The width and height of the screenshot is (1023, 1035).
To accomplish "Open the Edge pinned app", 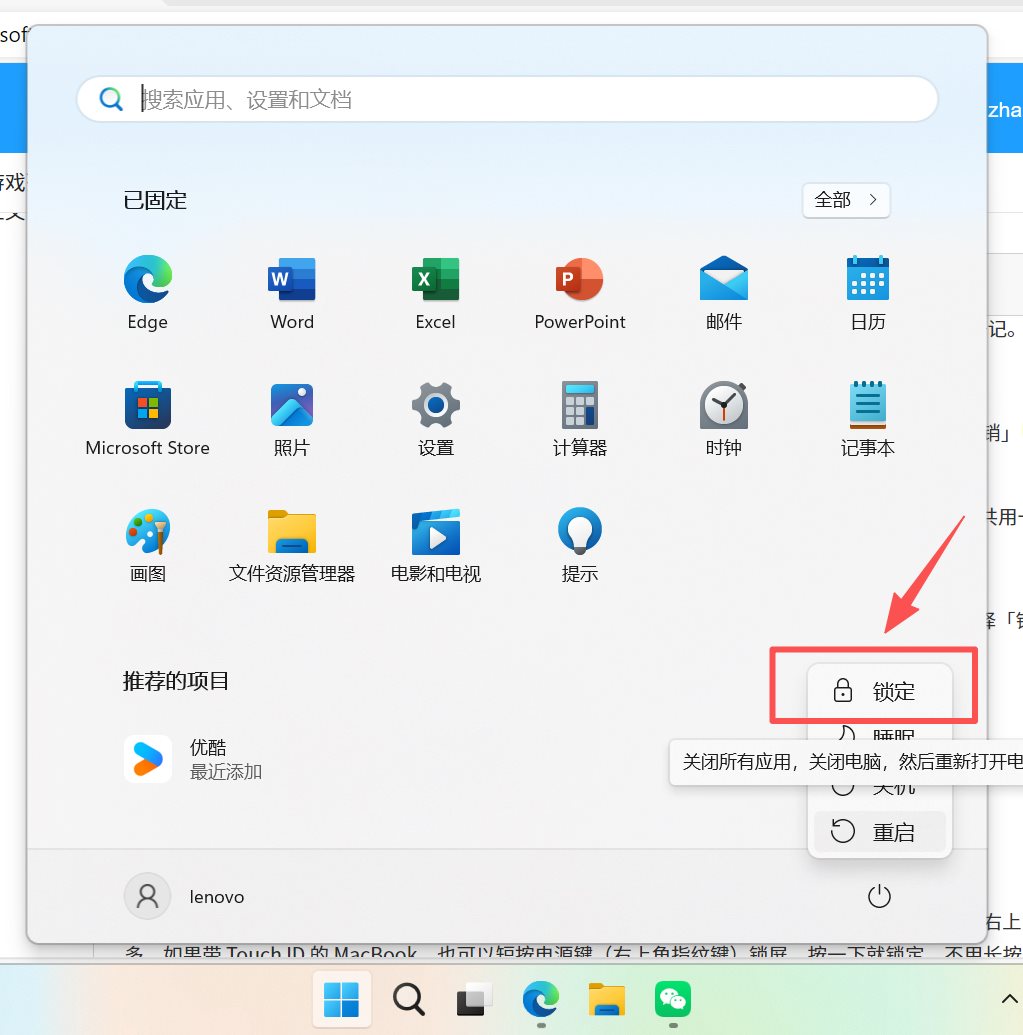I will tap(148, 292).
